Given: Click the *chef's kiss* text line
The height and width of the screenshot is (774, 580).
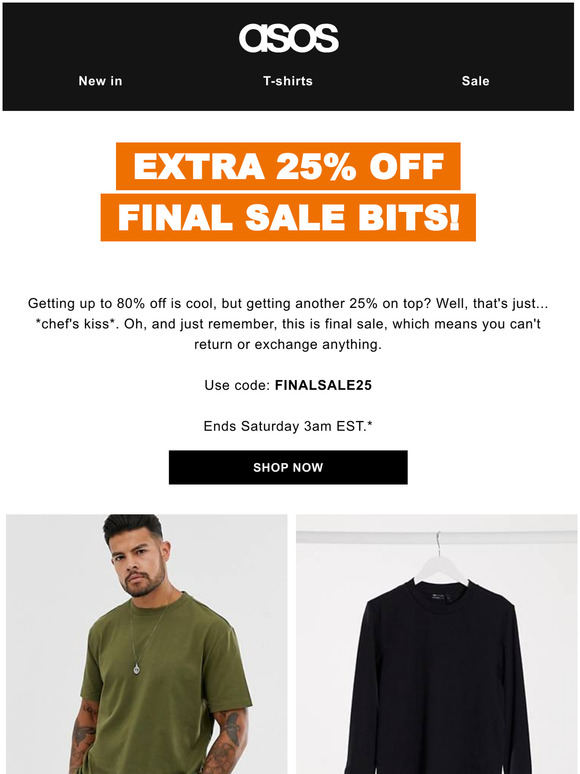Looking at the screenshot, I should [288, 324].
